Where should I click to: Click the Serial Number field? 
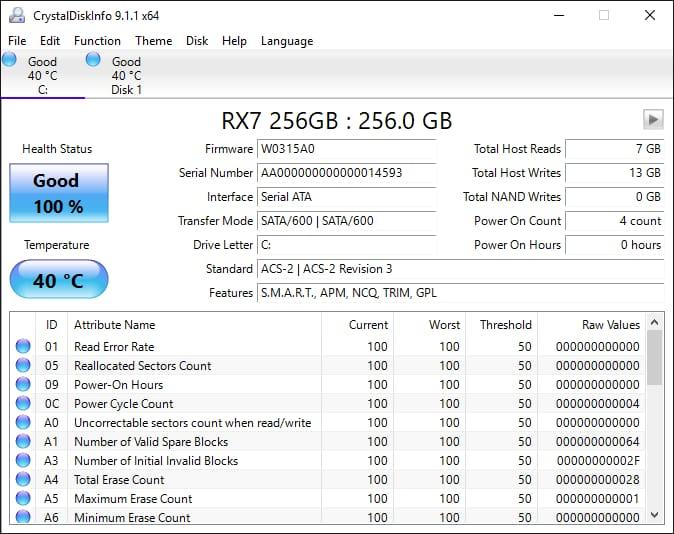pos(346,173)
